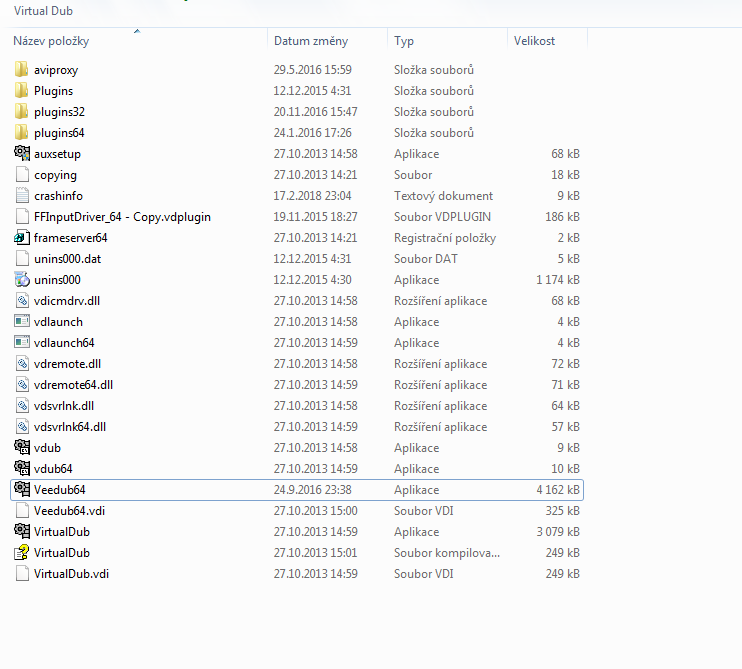Image resolution: width=742 pixels, height=669 pixels.
Task: Click the frameserver64 file name
Action: (71, 238)
